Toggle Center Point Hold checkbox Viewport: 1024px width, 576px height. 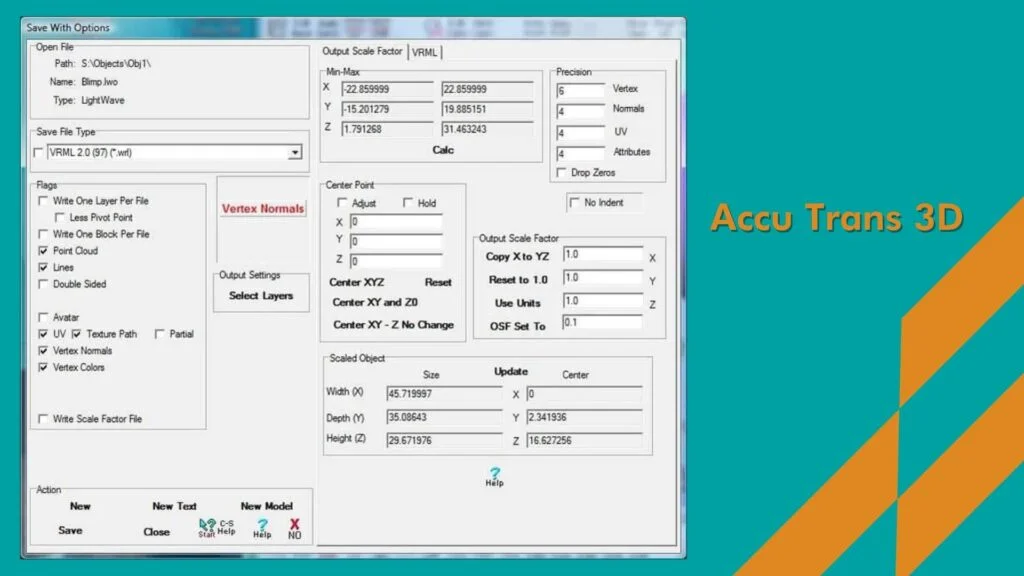click(x=408, y=203)
